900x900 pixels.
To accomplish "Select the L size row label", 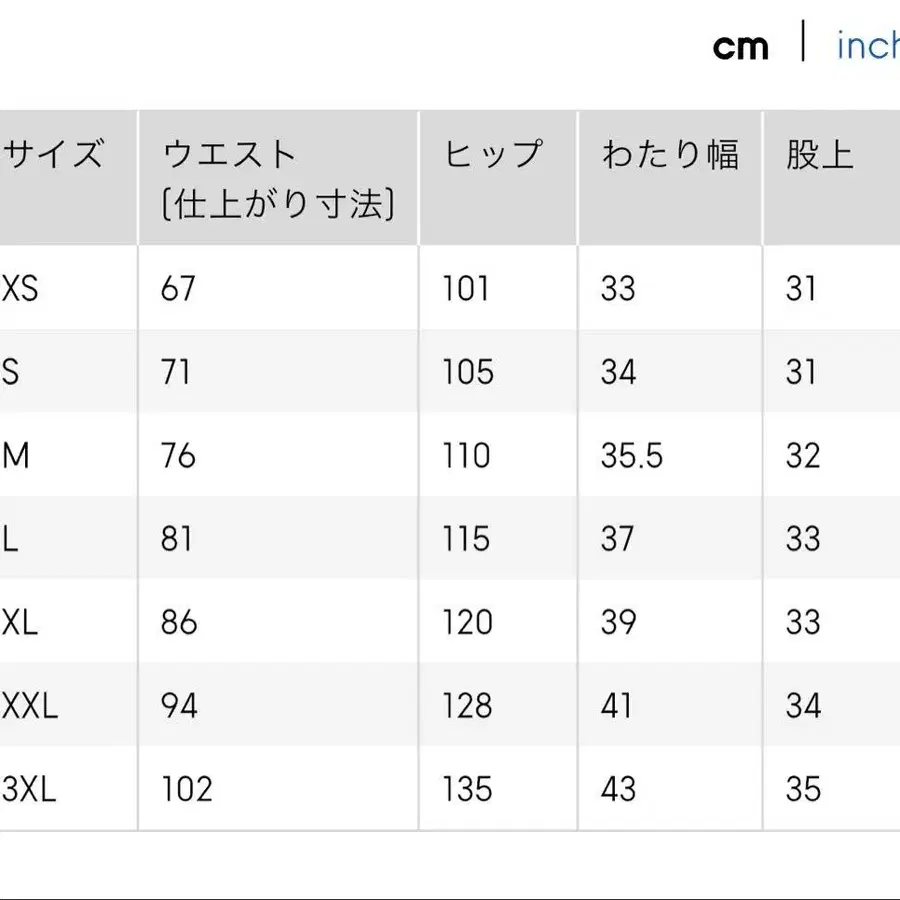I will (x=11, y=538).
